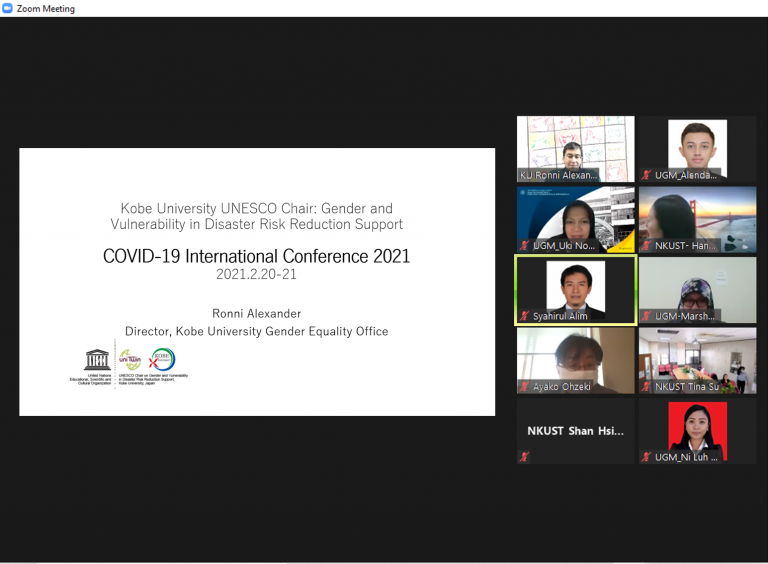Select NKUST- Han... participant video tile

point(697,219)
